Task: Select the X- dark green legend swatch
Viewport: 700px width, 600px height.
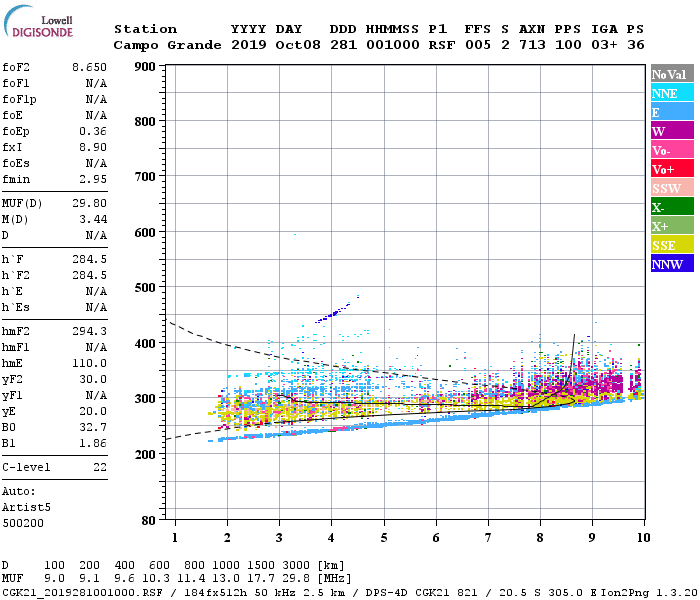Action: click(672, 207)
